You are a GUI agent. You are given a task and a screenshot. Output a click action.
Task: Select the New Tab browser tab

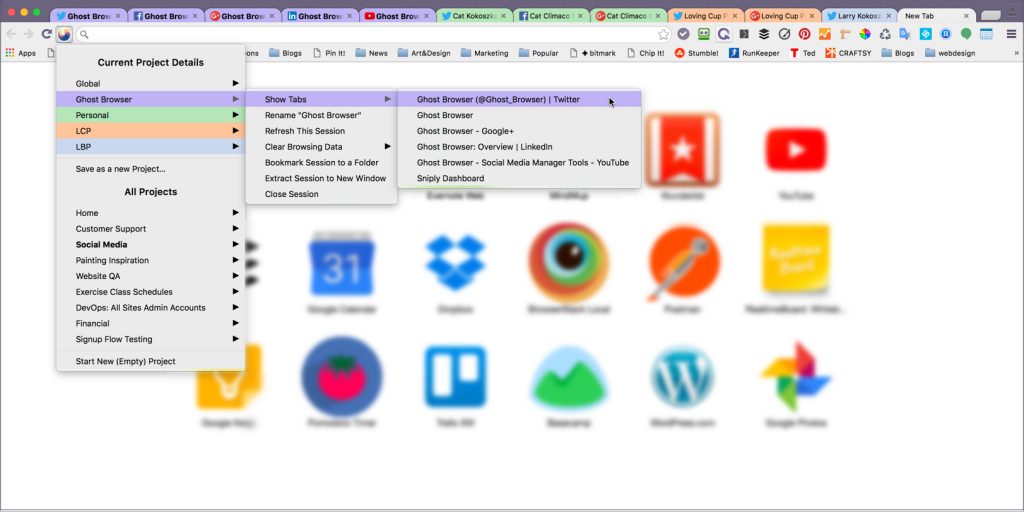tap(935, 16)
